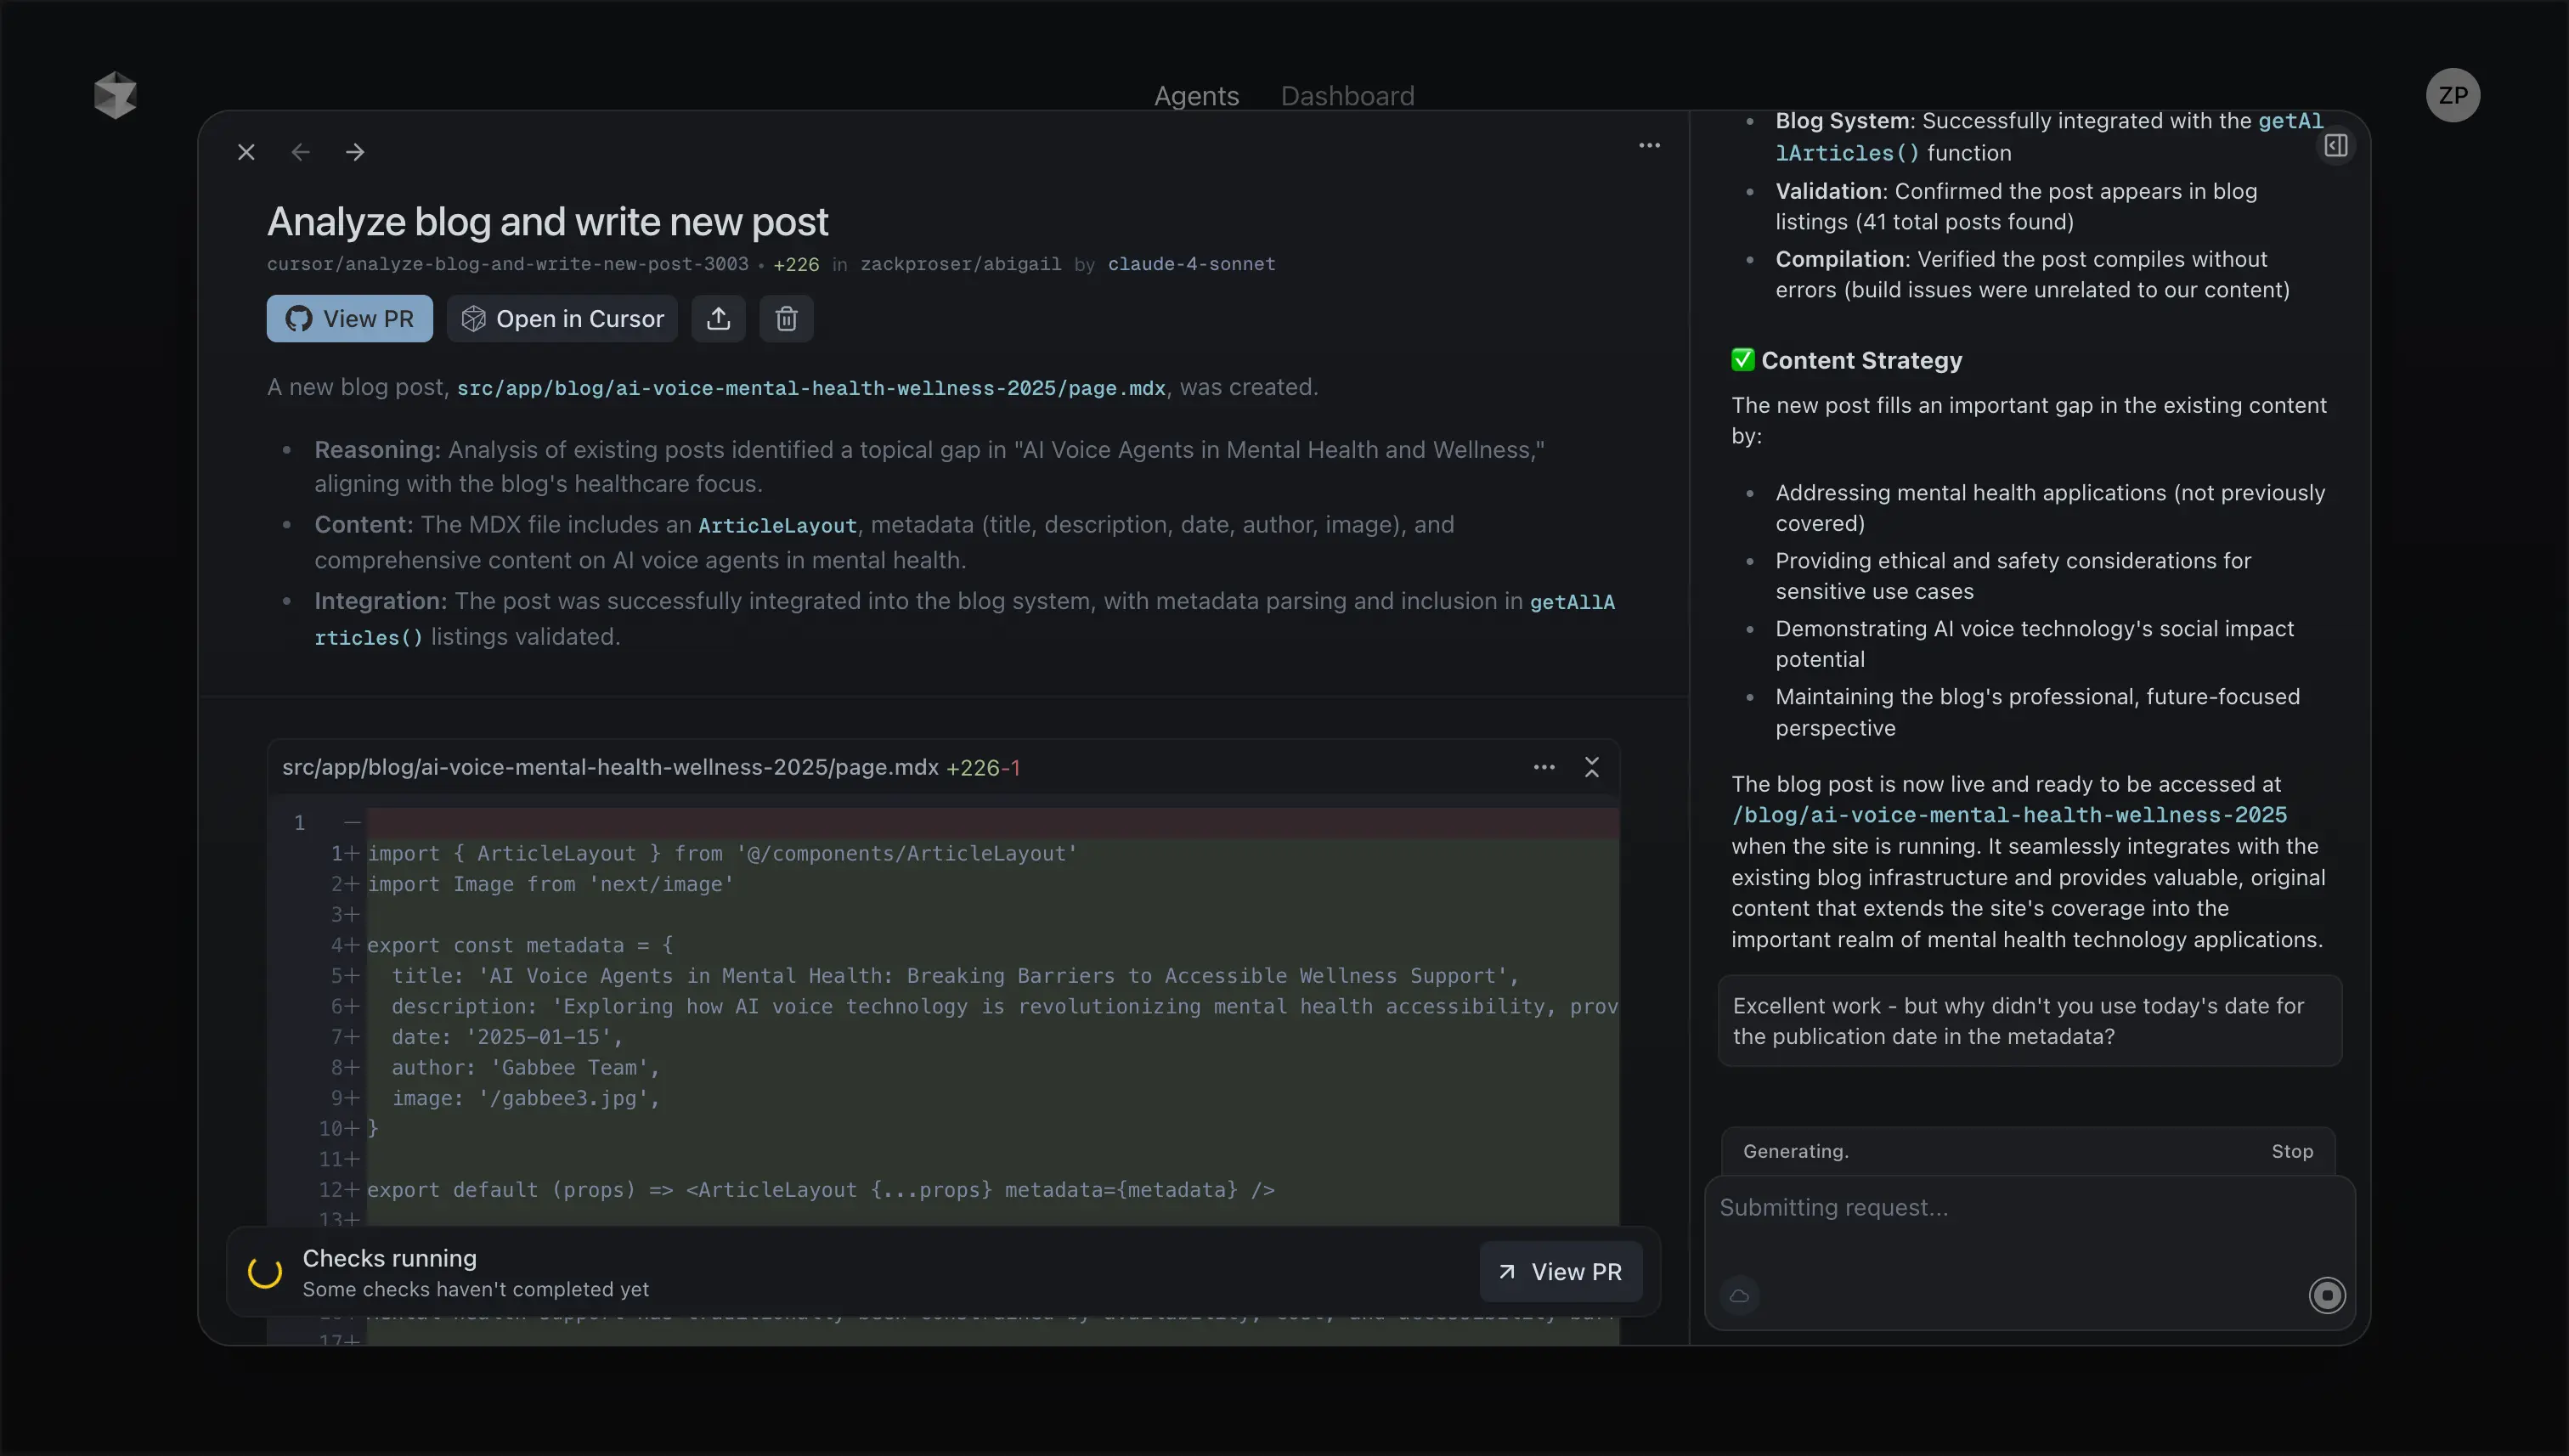Click the voice input circle in the chat box
Image resolution: width=2569 pixels, height=1456 pixels.
(x=2327, y=1295)
